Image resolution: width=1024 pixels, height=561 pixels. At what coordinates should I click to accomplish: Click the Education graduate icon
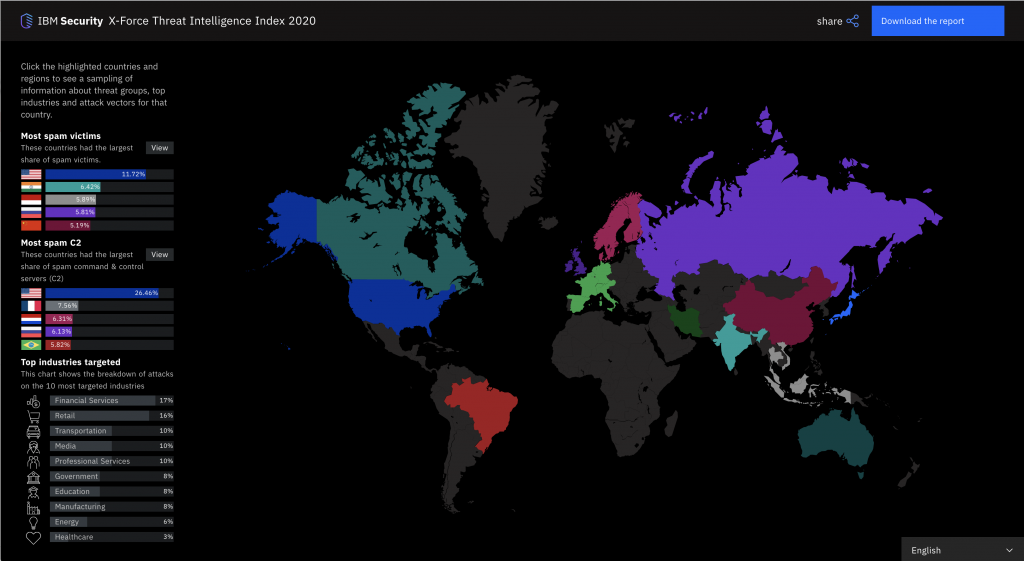(33, 492)
